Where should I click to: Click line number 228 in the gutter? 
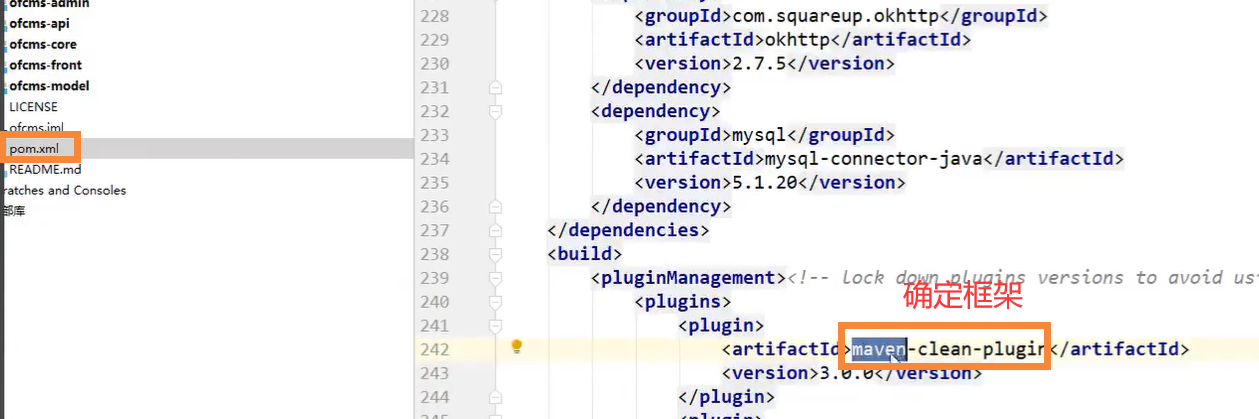(x=434, y=16)
